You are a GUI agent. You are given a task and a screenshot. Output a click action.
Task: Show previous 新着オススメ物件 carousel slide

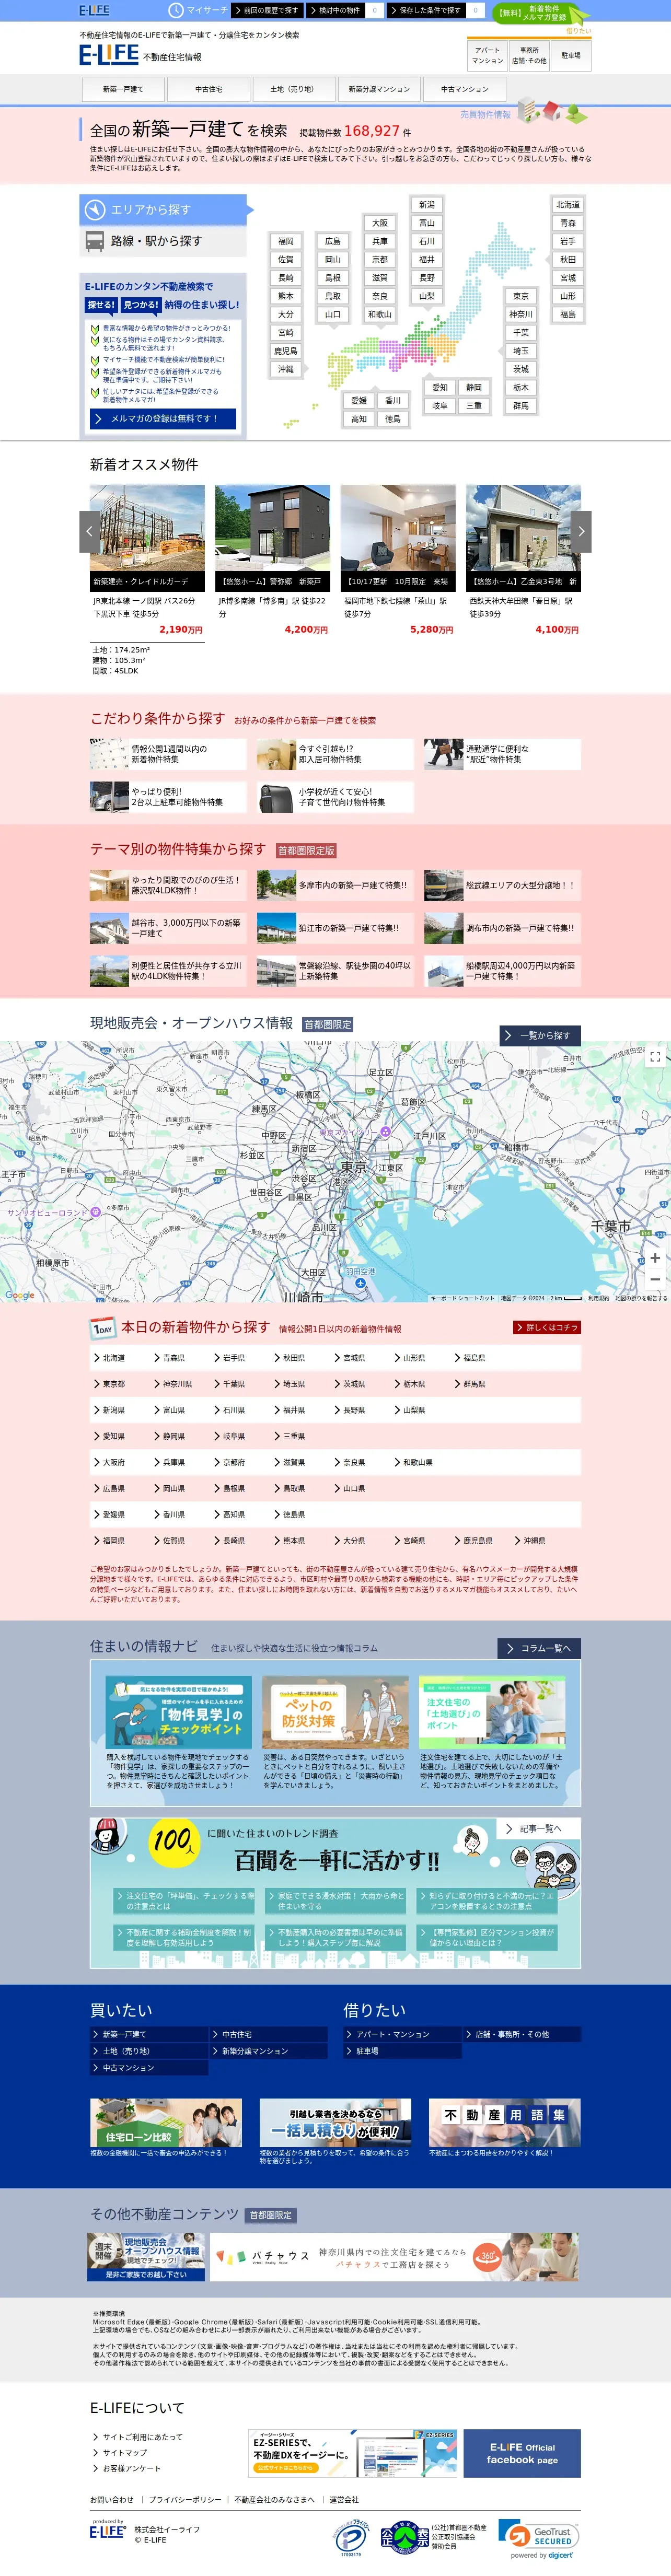point(89,532)
